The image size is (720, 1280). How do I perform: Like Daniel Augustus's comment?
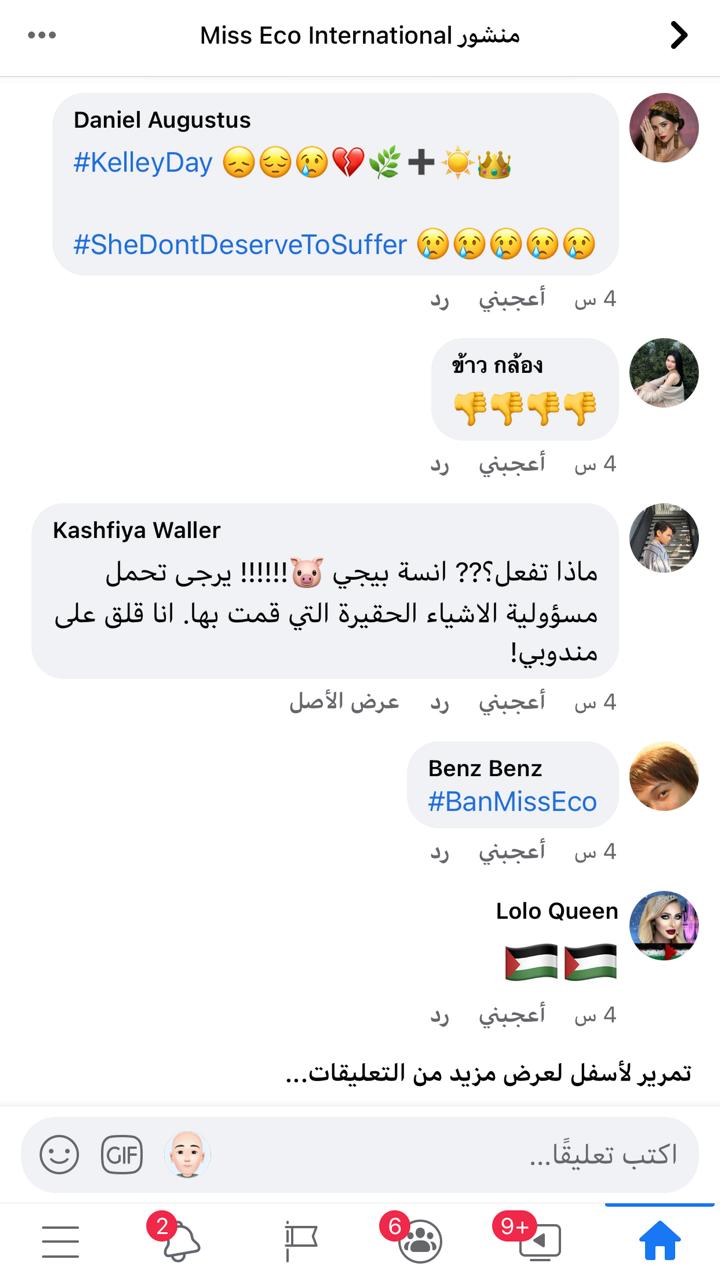[x=511, y=298]
